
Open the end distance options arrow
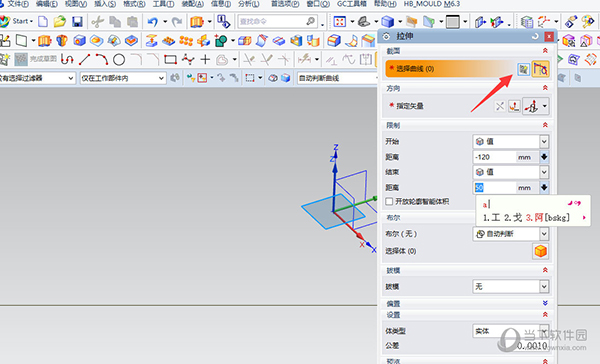point(544,188)
